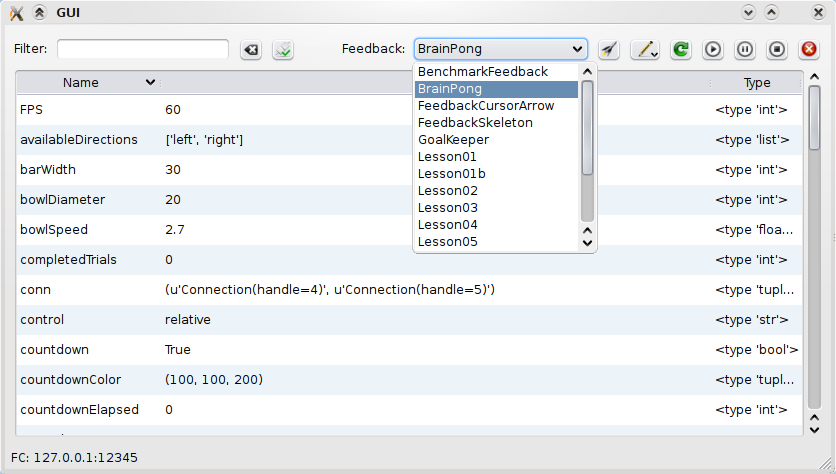Choose FeedbackSkeleton from the dropdown list
Viewport: 836px width, 474px height.
coord(475,123)
